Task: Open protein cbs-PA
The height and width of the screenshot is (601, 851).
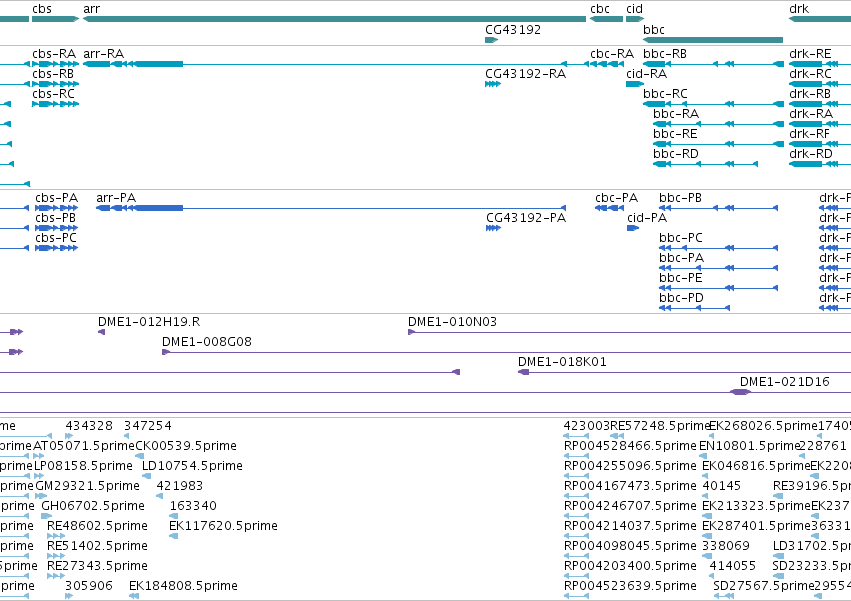Action: [56, 208]
